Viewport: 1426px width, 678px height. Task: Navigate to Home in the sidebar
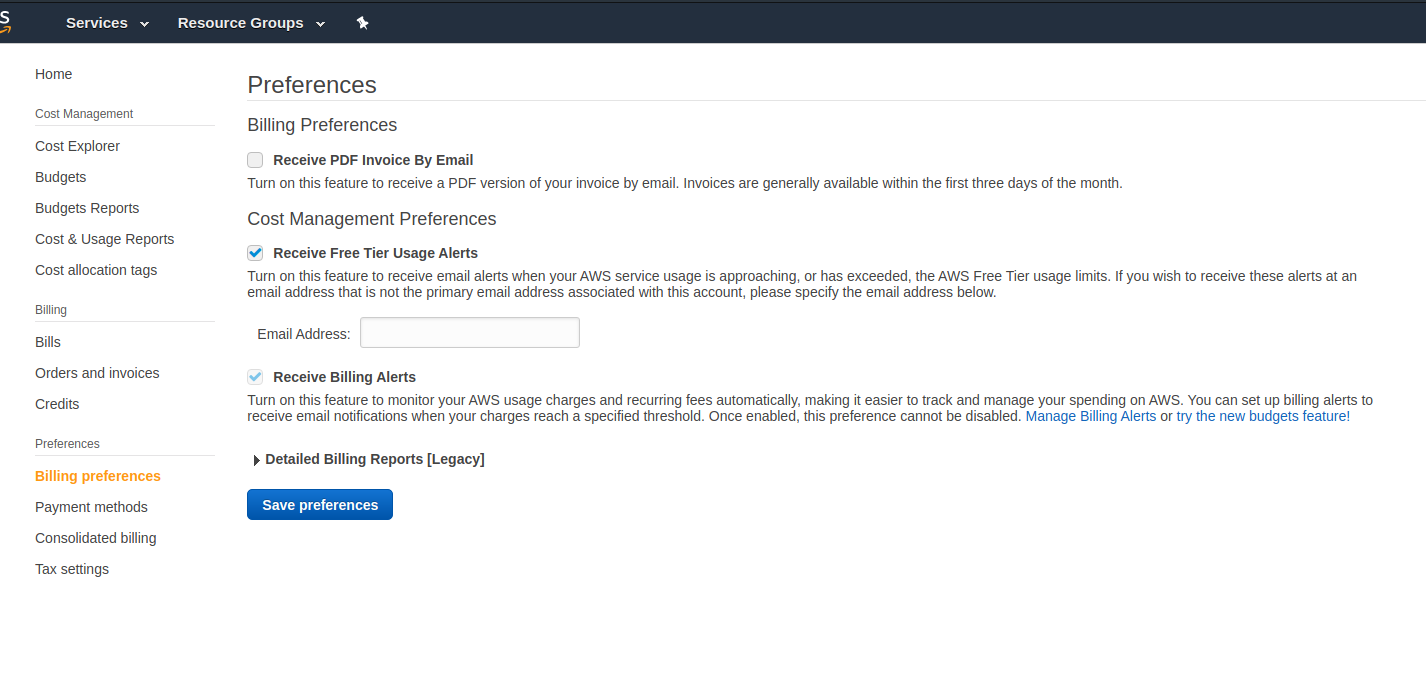pos(54,74)
